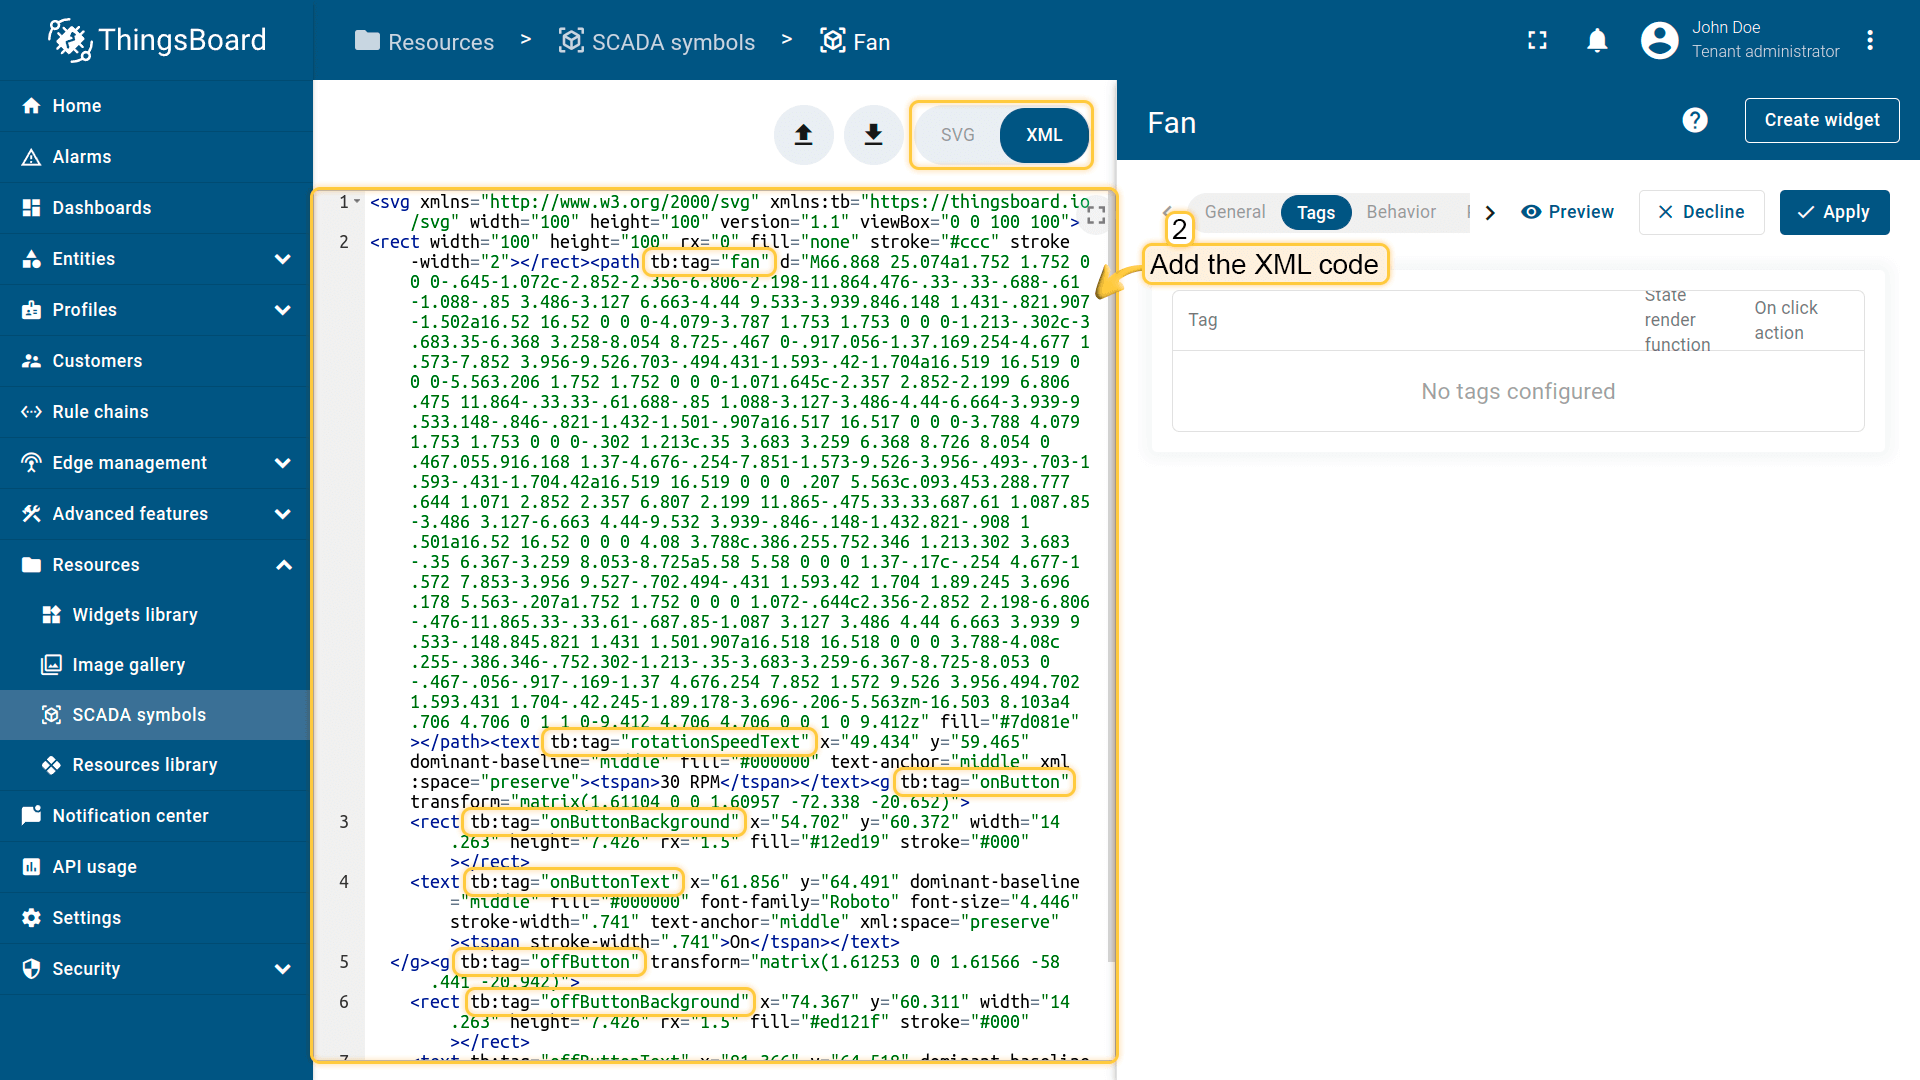The height and width of the screenshot is (1080, 1920).
Task: Toggle fullscreen mode icon in header
Action: click(1537, 41)
